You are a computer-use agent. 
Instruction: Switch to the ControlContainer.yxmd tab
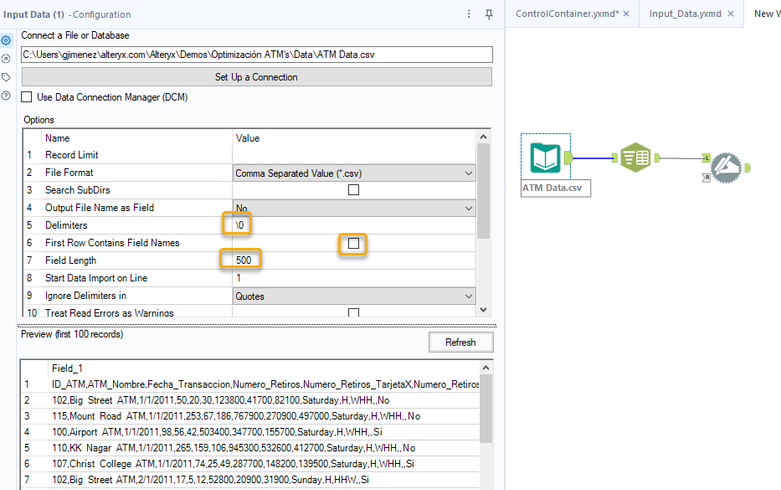567,14
